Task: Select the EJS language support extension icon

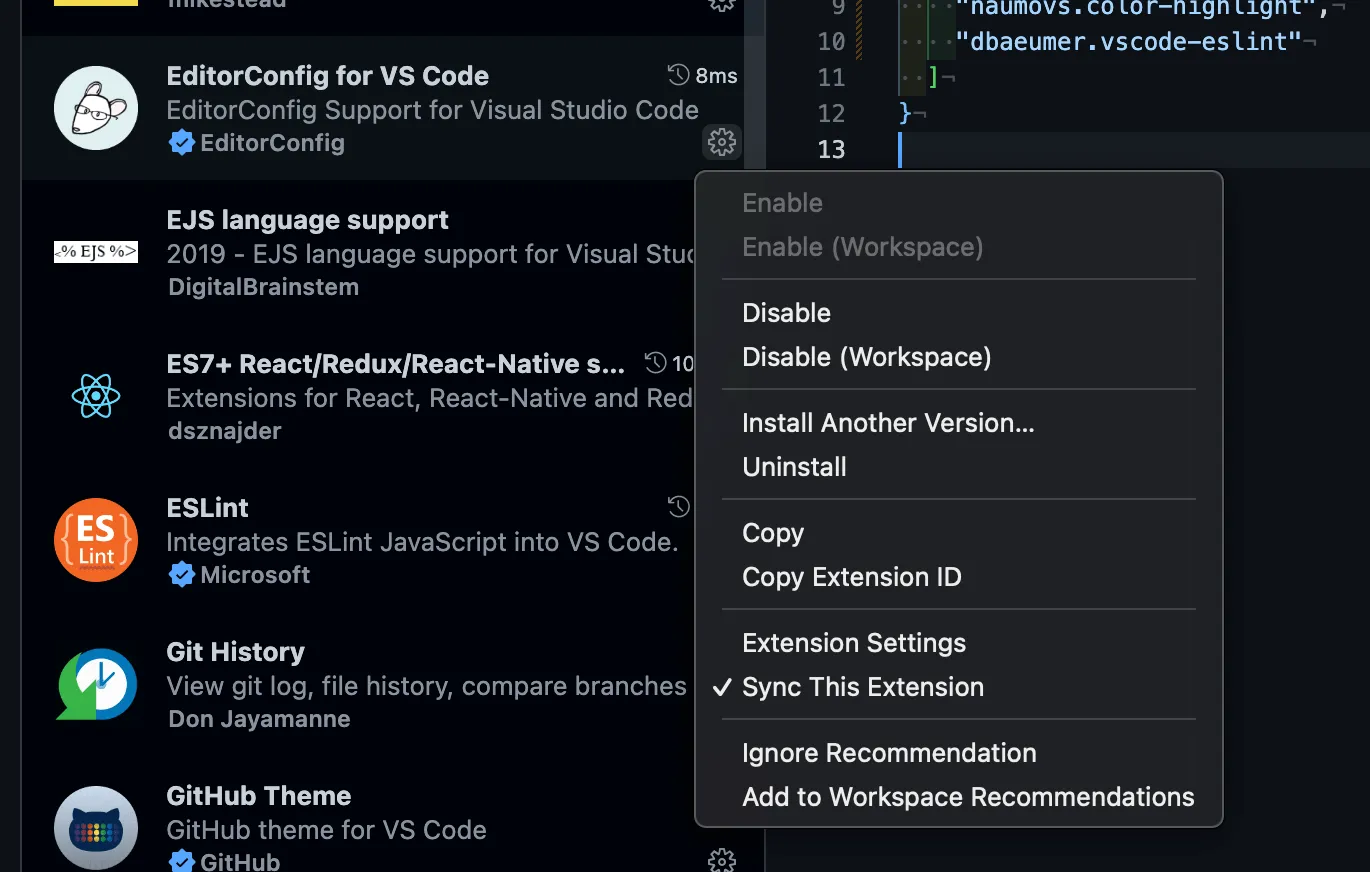Action: pos(95,251)
